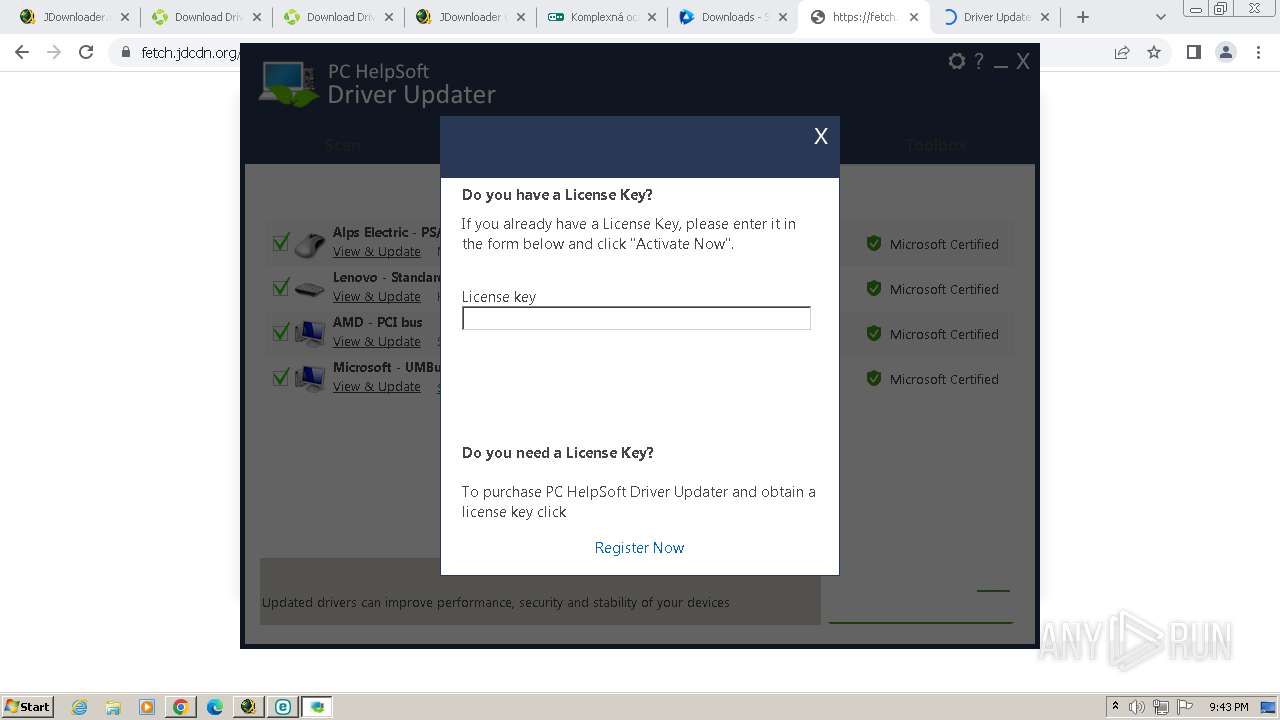Viewport: 1280px width, 720px height.
Task: Close the https://fetch browser tab
Action: point(914,17)
